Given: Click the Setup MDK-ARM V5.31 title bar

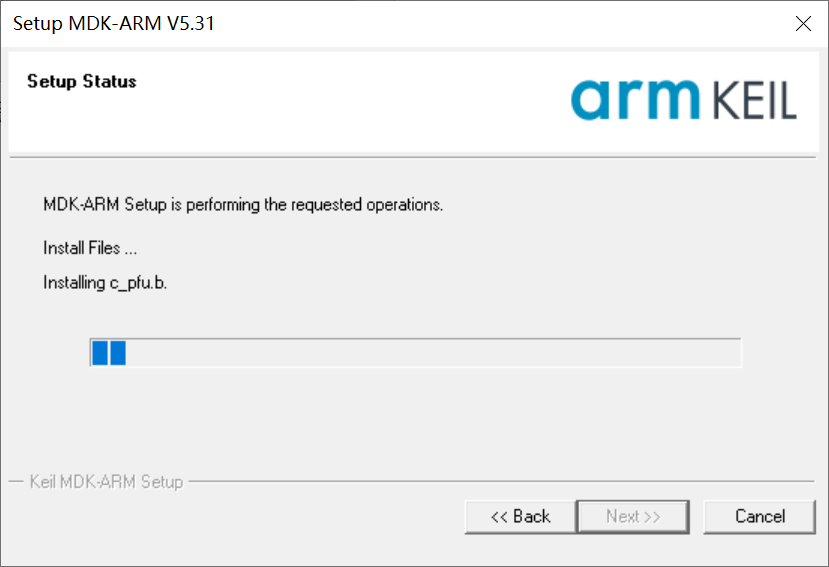Looking at the screenshot, I should pyautogui.click(x=400, y=24).
